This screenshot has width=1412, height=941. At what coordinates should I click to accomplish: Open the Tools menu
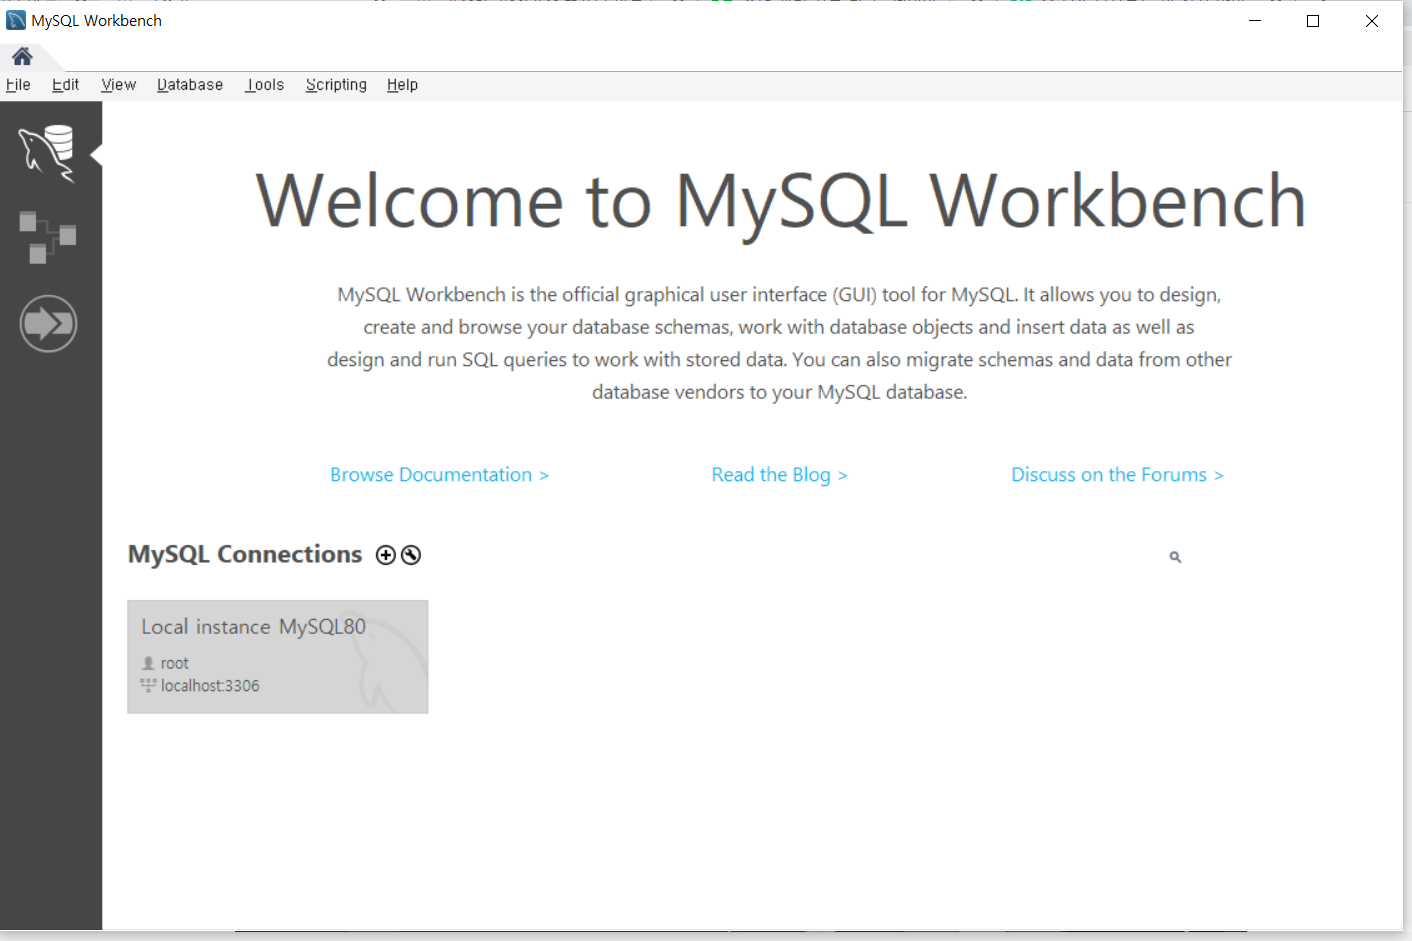265,85
